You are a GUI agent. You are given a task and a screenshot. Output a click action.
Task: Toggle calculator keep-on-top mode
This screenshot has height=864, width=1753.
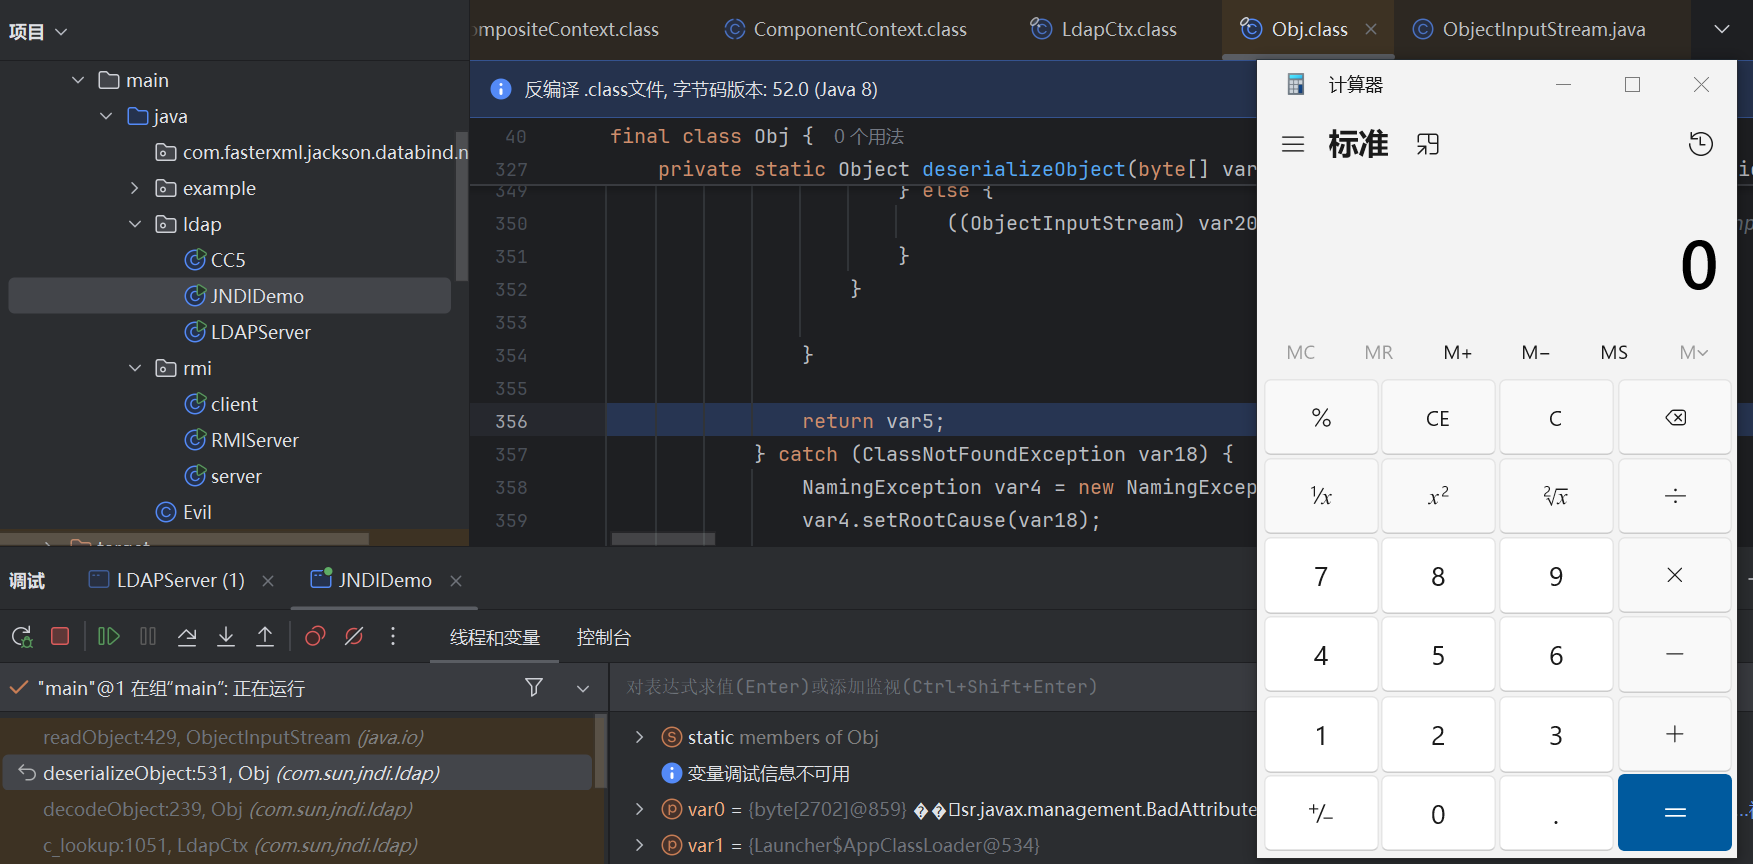1428,144
